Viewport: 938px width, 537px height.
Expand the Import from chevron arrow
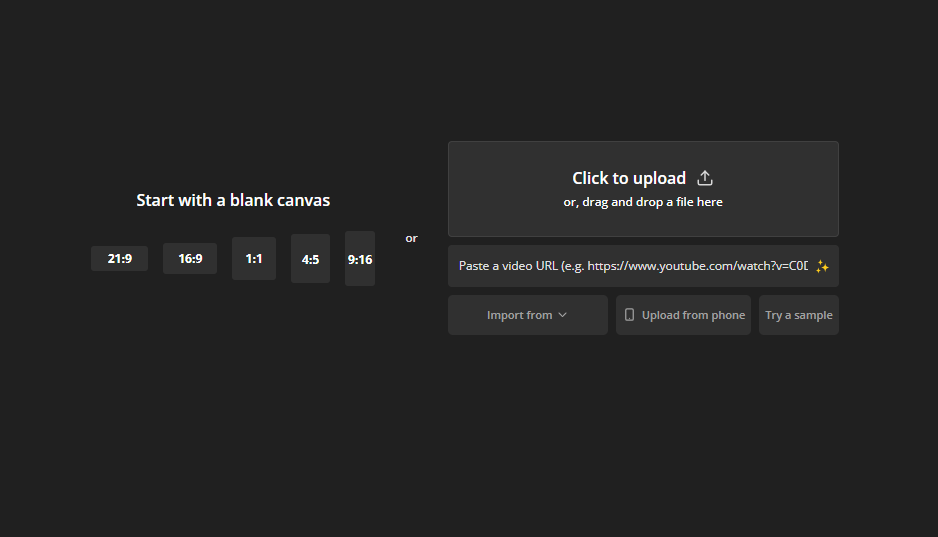(562, 315)
